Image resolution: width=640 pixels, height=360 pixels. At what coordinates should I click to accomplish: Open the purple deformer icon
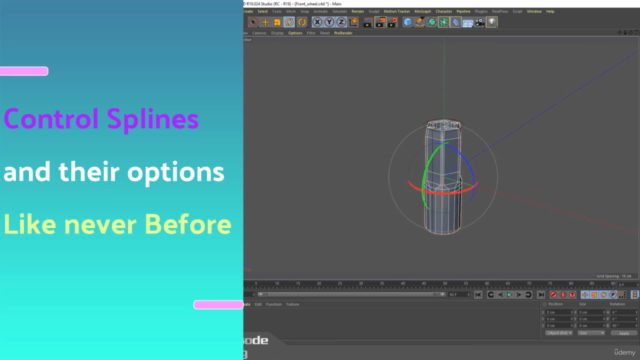(456, 22)
